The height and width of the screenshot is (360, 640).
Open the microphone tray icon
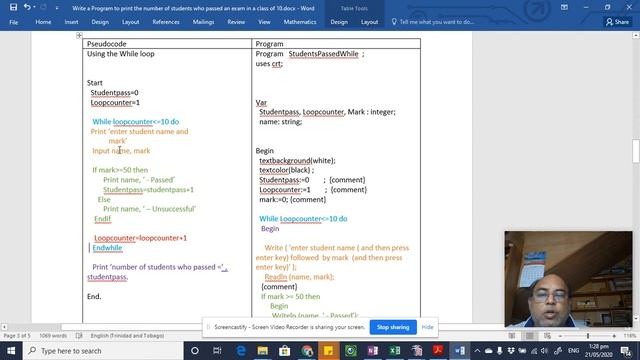[500, 351]
